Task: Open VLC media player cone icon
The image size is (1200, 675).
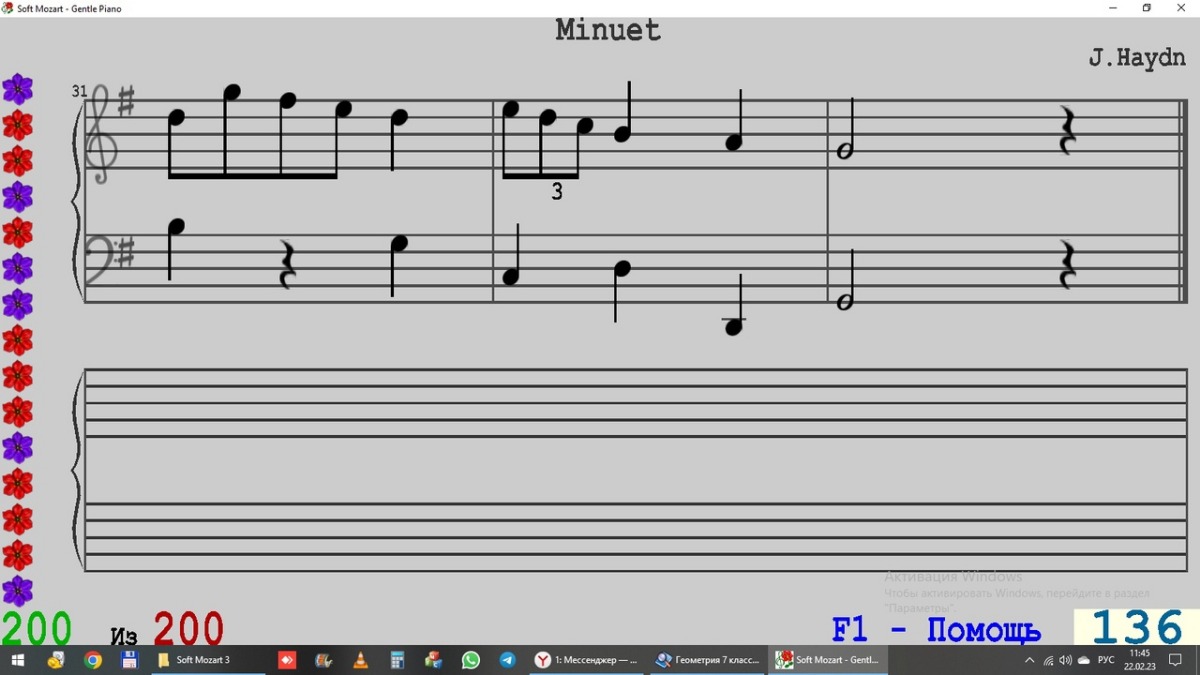Action: [360, 660]
